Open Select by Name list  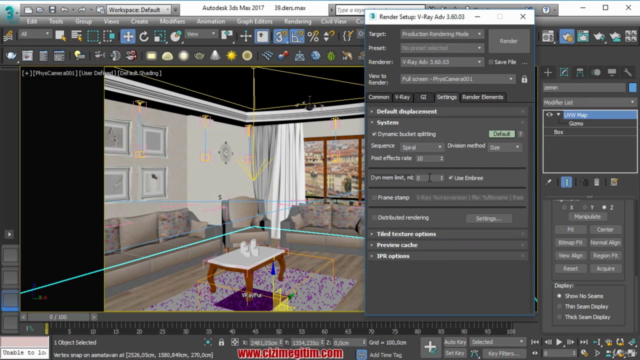tap(76, 36)
